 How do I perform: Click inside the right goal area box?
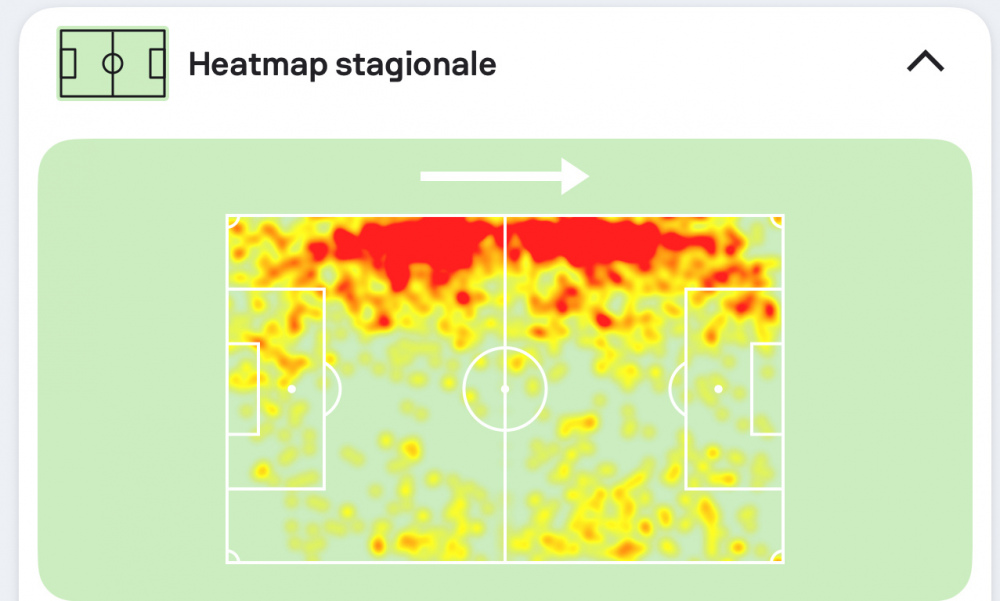[767, 389]
